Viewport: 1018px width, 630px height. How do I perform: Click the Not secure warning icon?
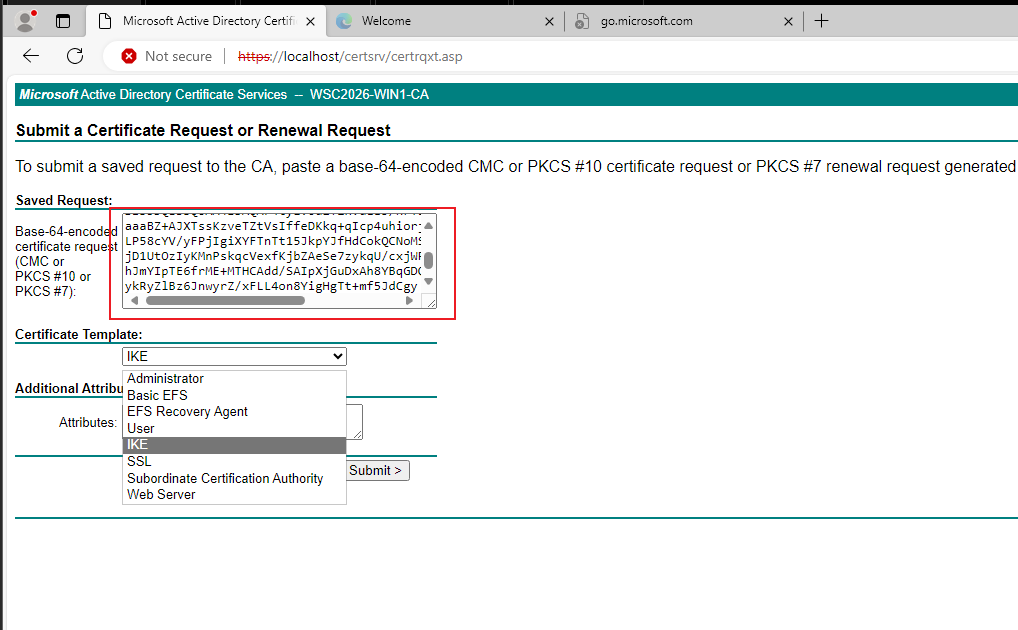129,57
